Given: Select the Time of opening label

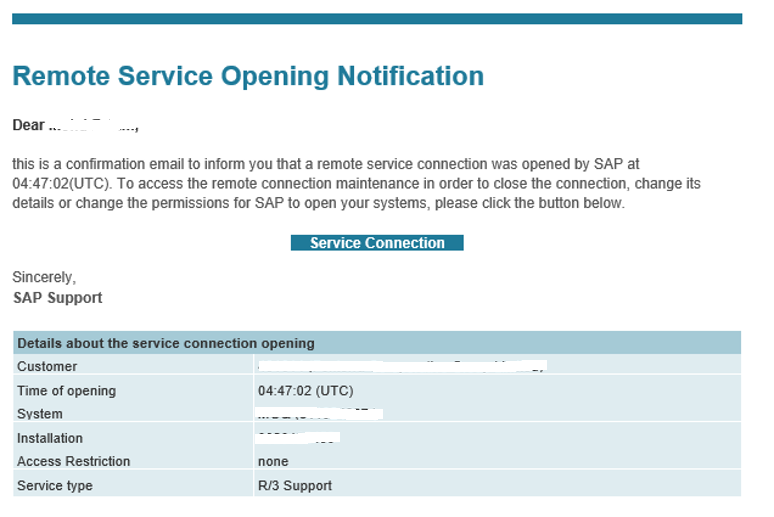Looking at the screenshot, I should [x=67, y=391].
